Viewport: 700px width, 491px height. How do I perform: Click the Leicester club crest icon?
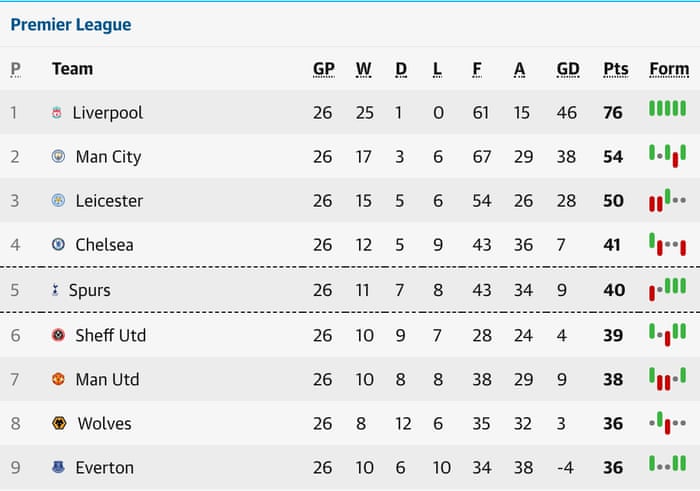click(x=58, y=201)
